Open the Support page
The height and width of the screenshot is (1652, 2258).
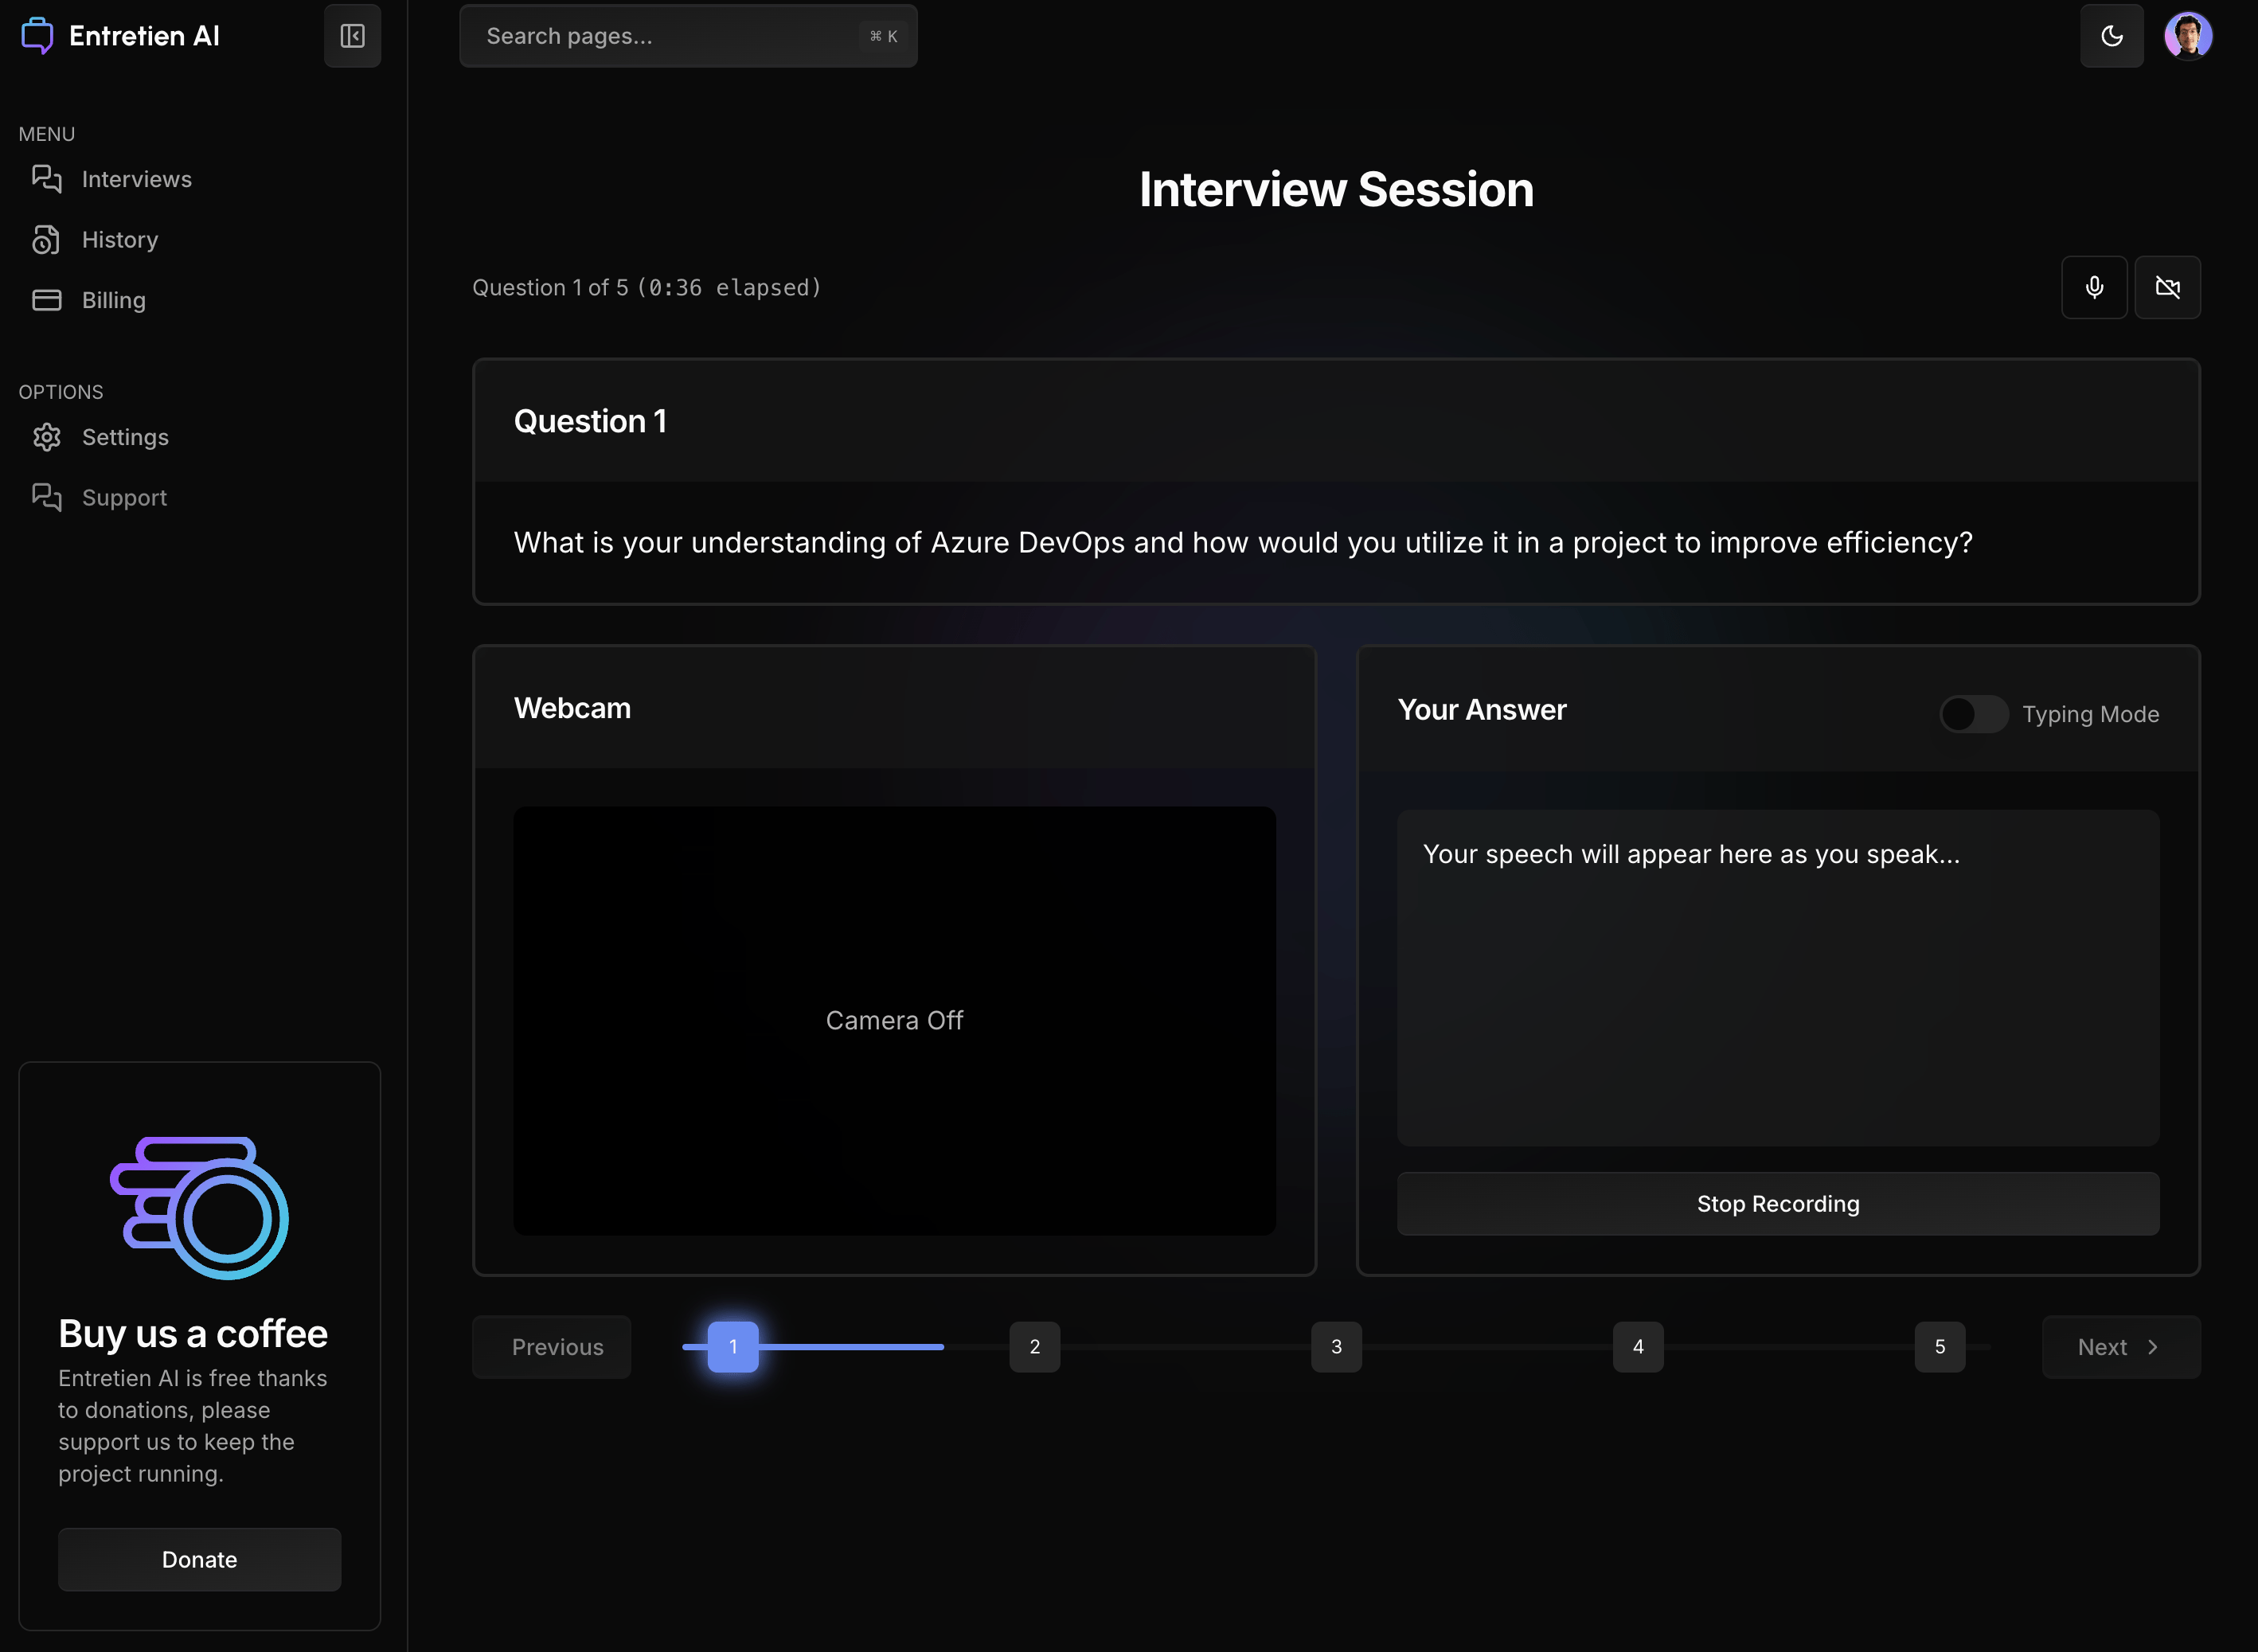pos(124,498)
